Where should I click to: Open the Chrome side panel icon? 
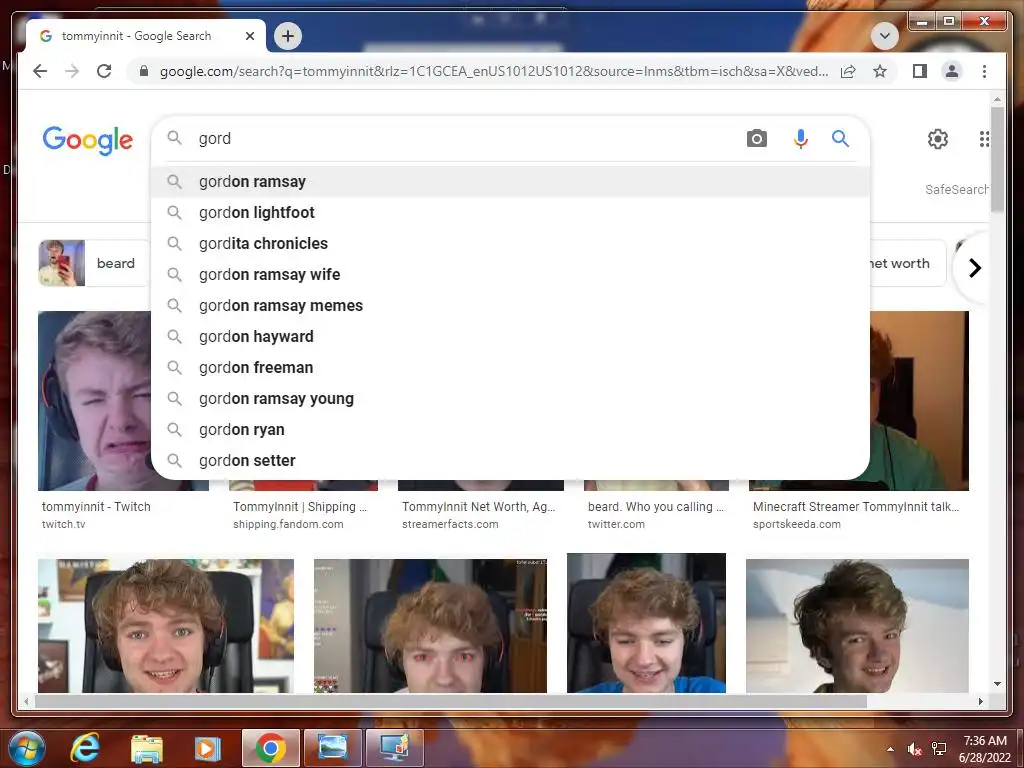coord(920,71)
